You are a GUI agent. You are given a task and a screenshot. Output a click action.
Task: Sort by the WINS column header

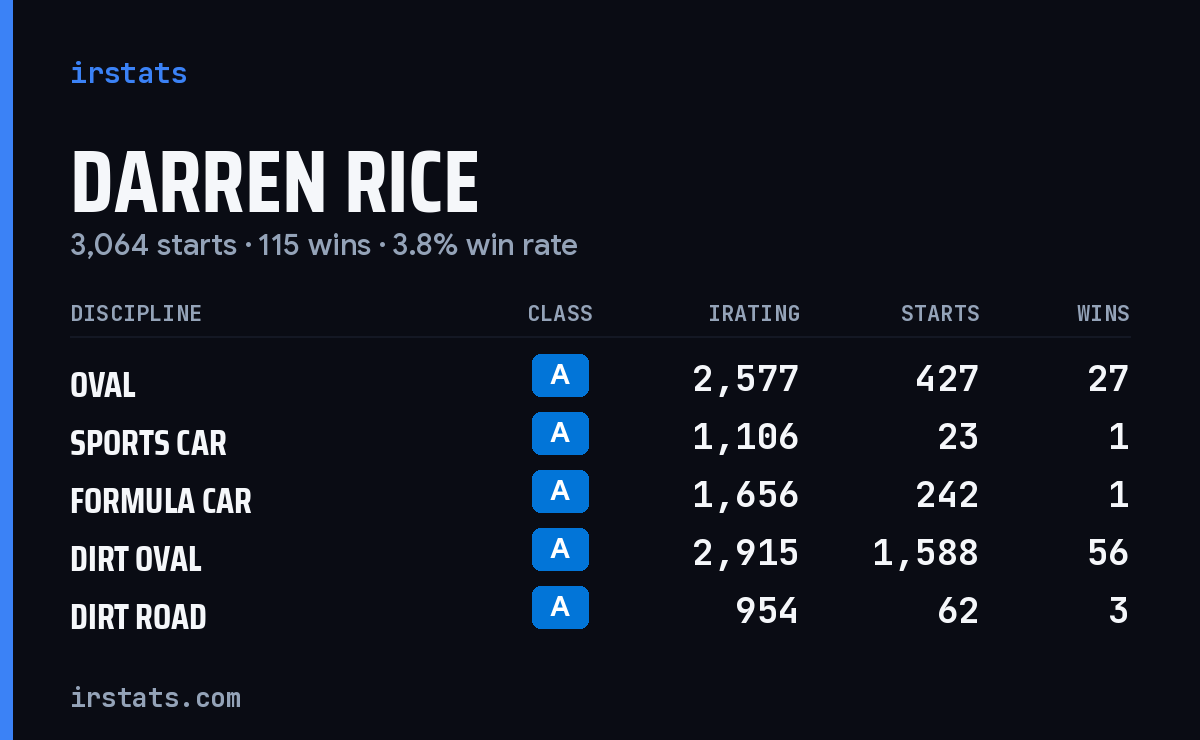(1103, 313)
